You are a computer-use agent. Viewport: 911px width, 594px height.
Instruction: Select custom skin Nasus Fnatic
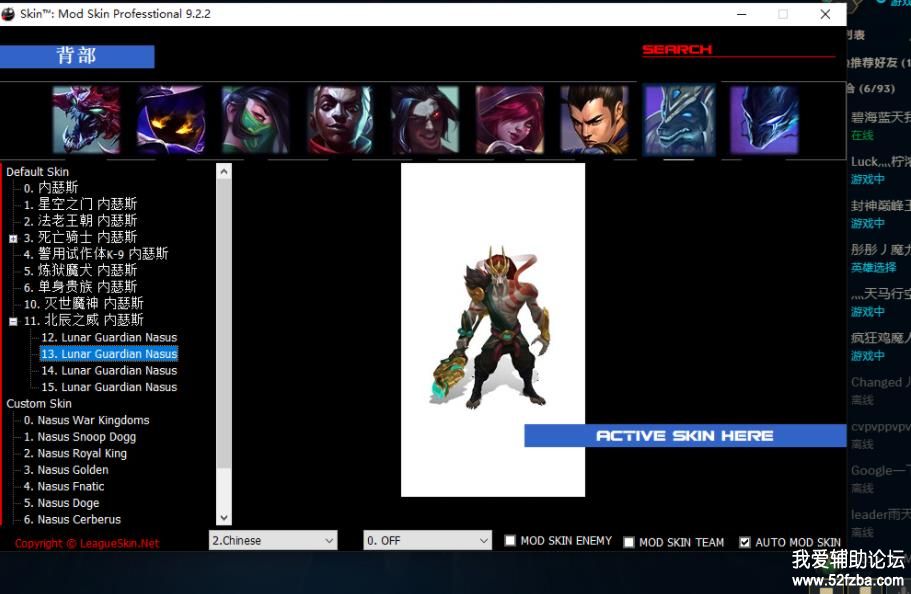pos(64,486)
